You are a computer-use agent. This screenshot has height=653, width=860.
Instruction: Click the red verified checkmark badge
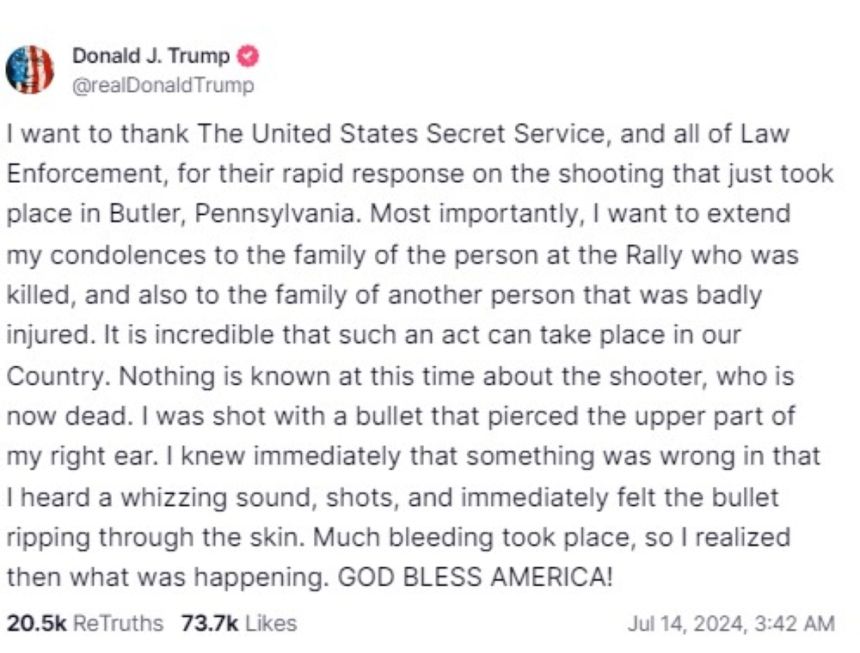248,56
